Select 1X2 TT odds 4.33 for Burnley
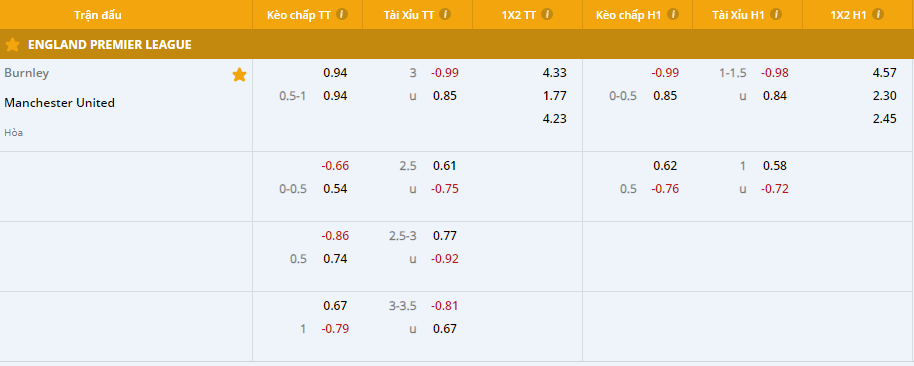Viewport: 914px width, 366px height. pos(554,73)
